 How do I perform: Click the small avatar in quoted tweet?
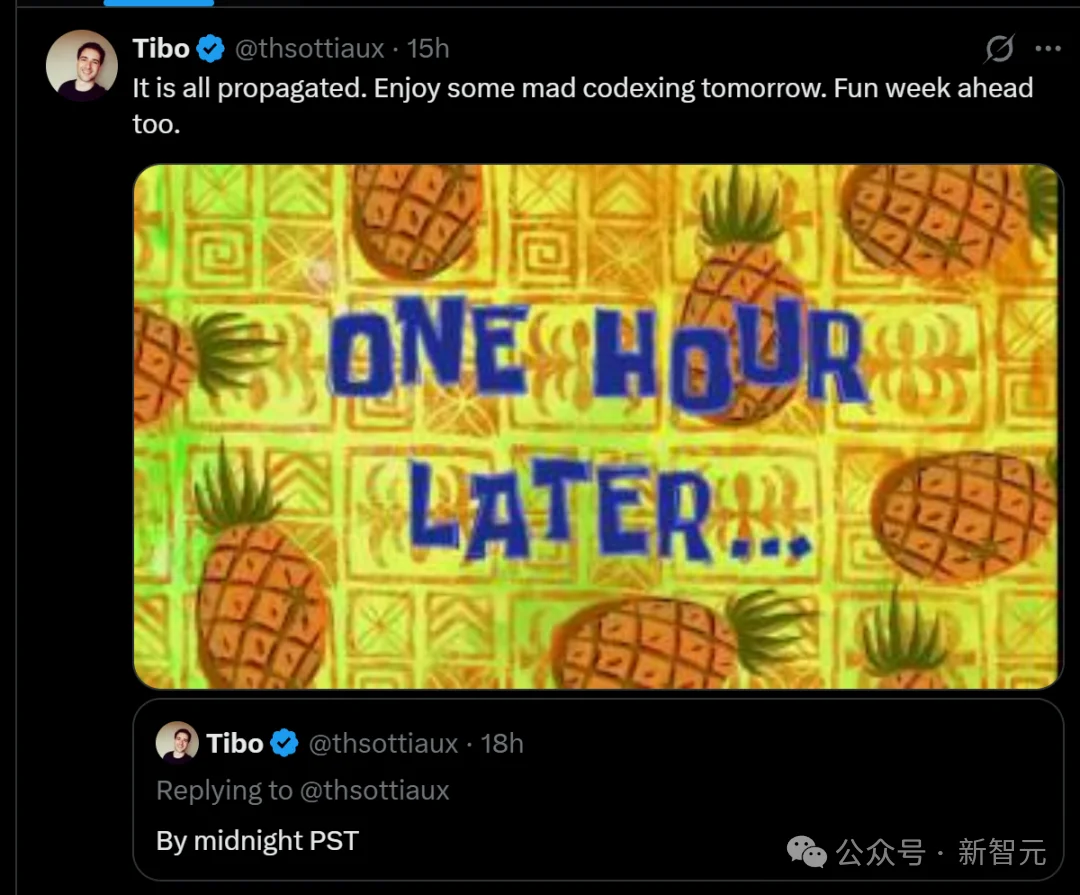tap(177, 743)
